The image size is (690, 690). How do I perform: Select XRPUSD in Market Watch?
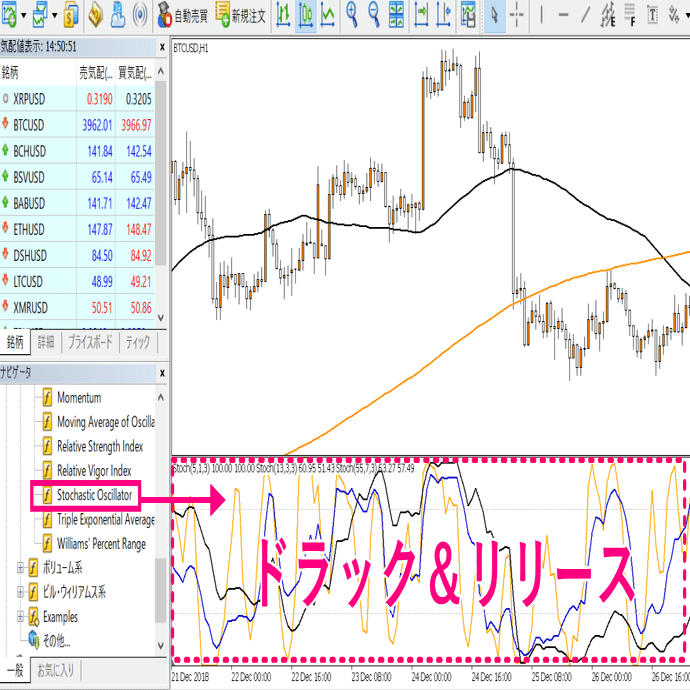(77, 99)
